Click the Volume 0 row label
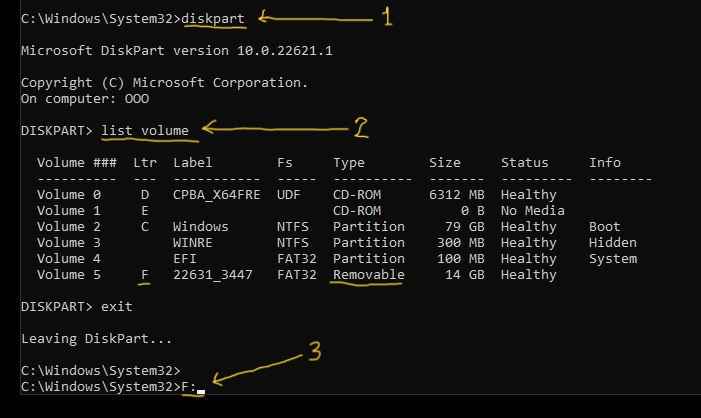 coord(69,194)
